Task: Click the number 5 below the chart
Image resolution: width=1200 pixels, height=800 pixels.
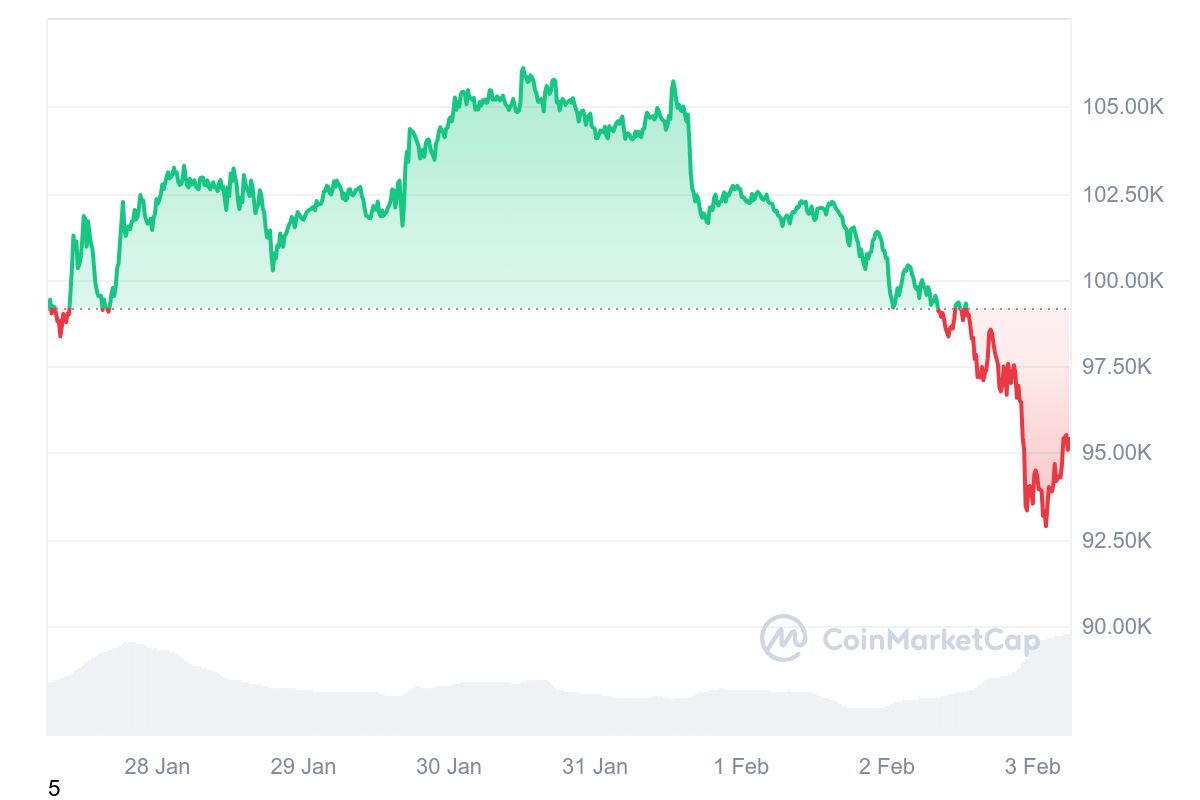Action: click(54, 789)
